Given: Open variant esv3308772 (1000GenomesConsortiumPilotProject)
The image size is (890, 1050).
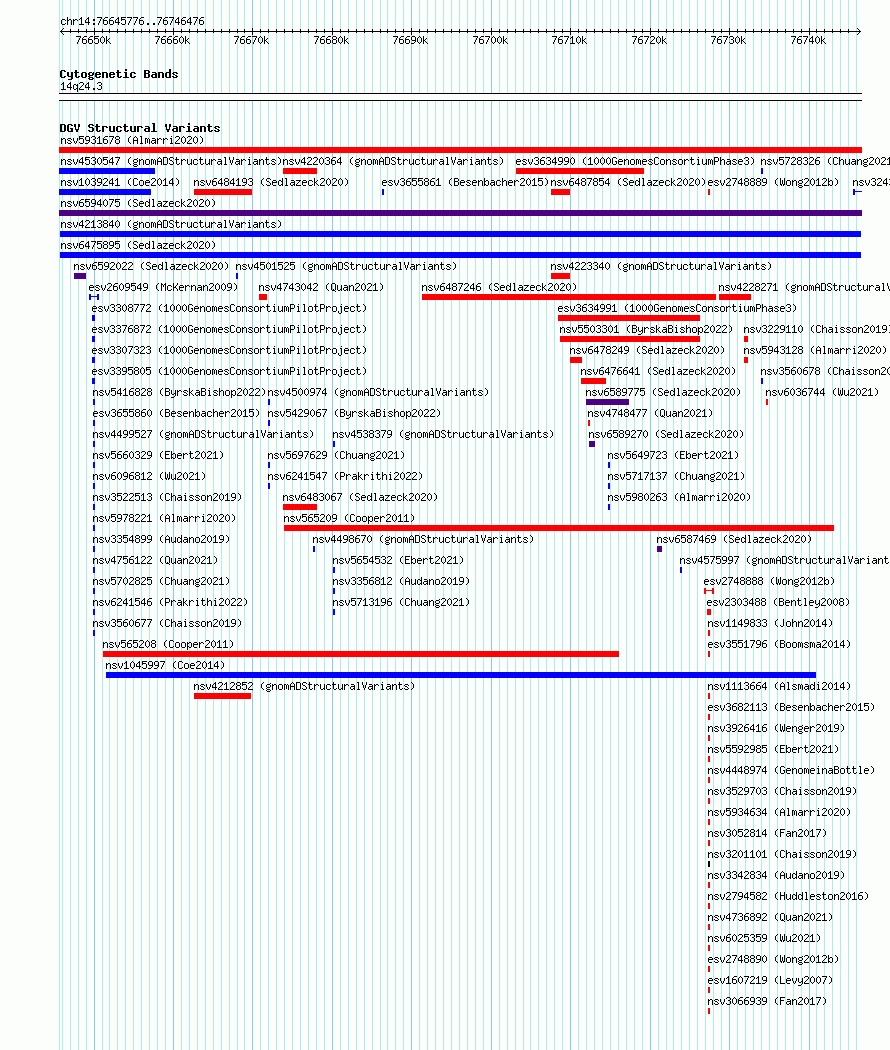Looking at the screenshot, I should [229, 308].
